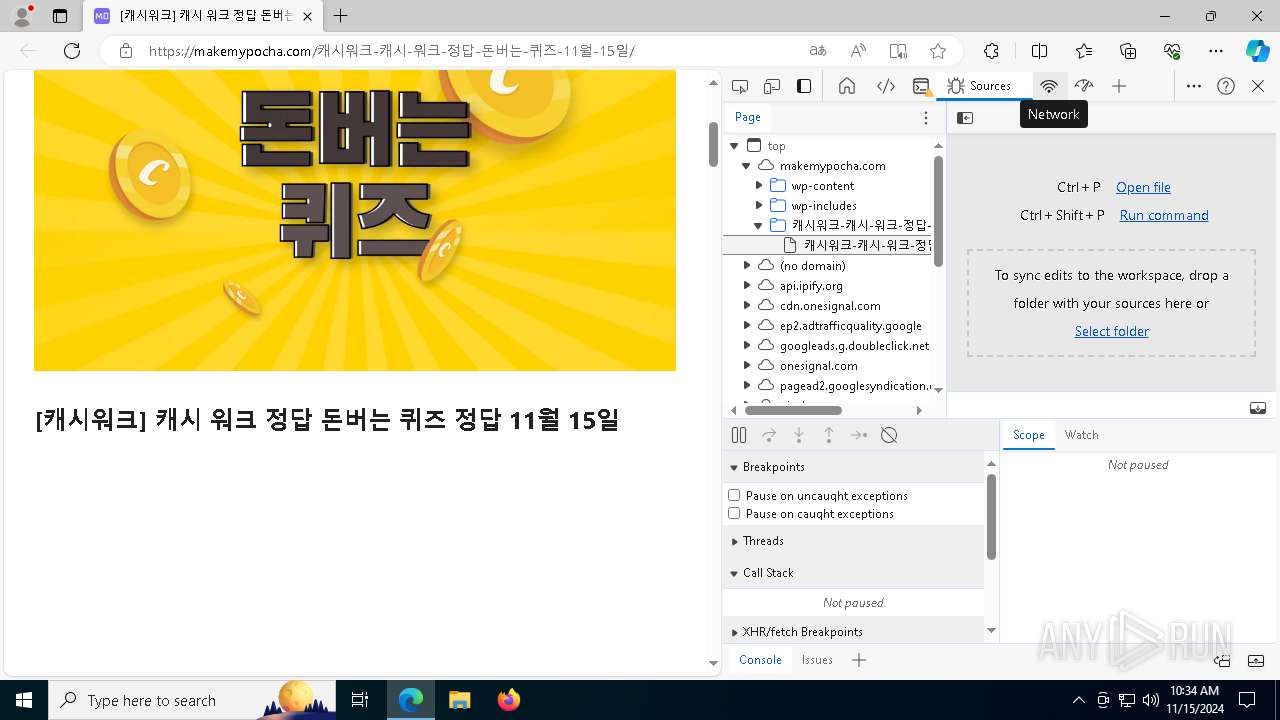The height and width of the screenshot is (720, 1280).
Task: Add more tools with plus icon
Action: 1119,86
